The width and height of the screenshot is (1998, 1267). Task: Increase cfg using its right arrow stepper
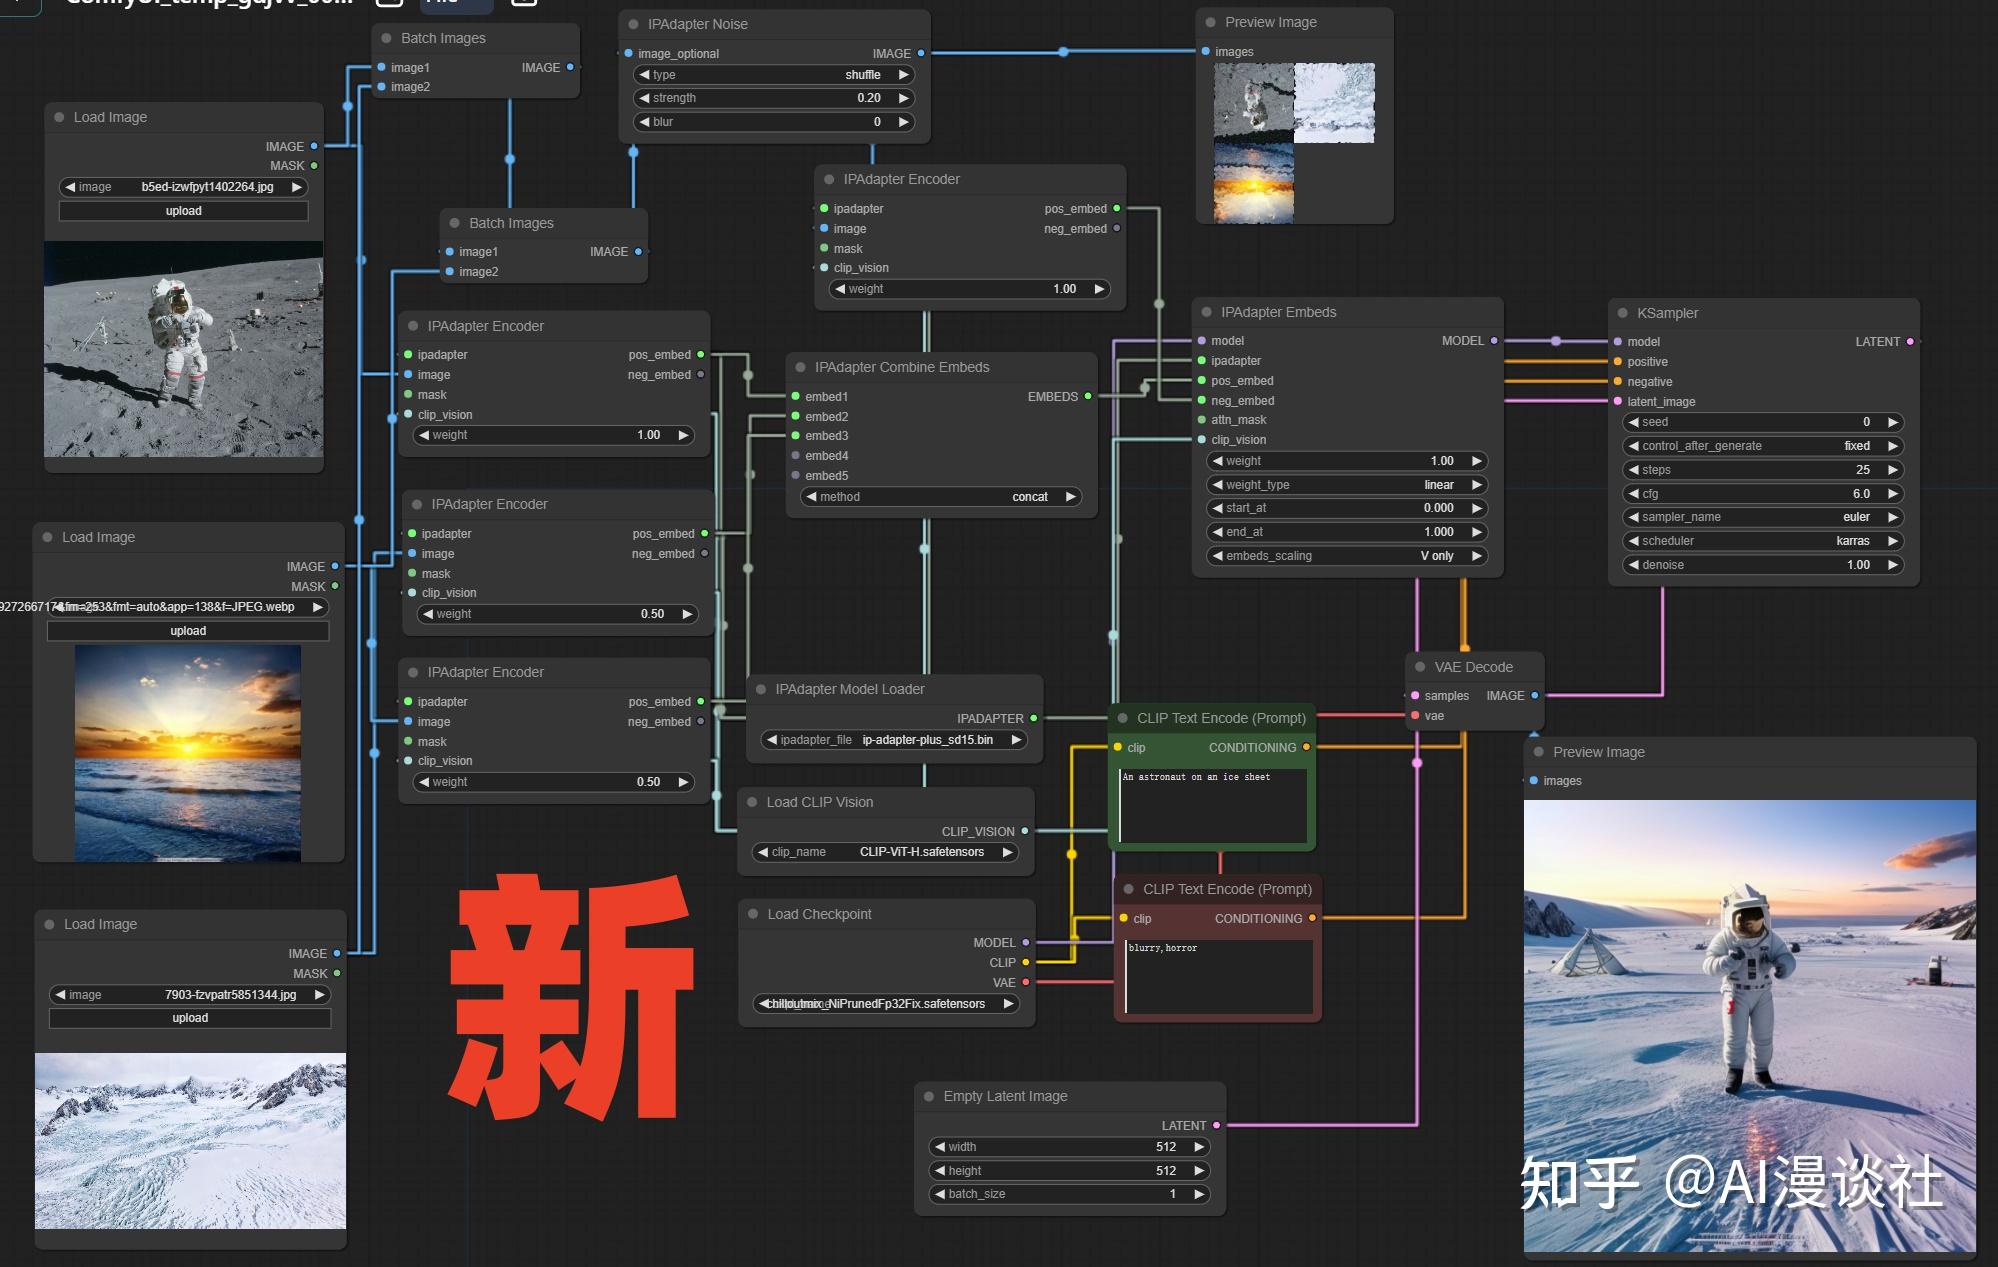pyautogui.click(x=1893, y=493)
